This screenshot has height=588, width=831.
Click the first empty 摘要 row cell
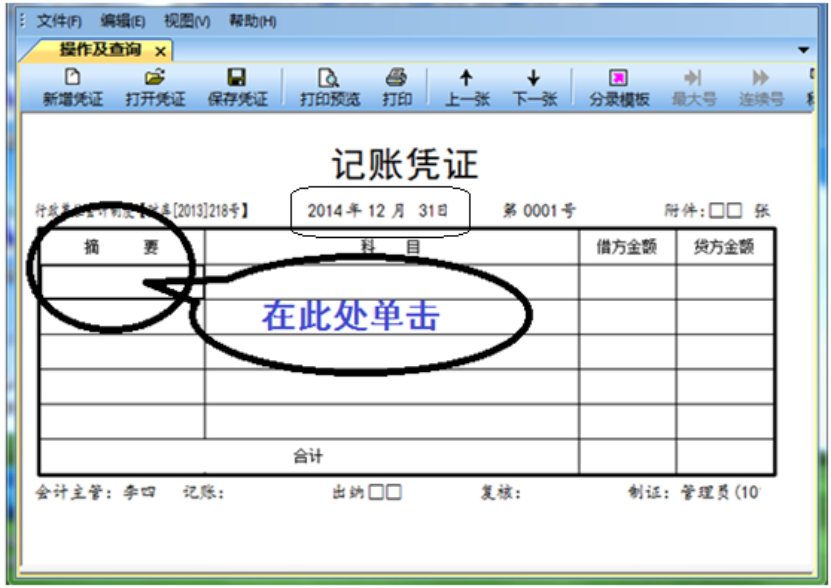[x=122, y=282]
